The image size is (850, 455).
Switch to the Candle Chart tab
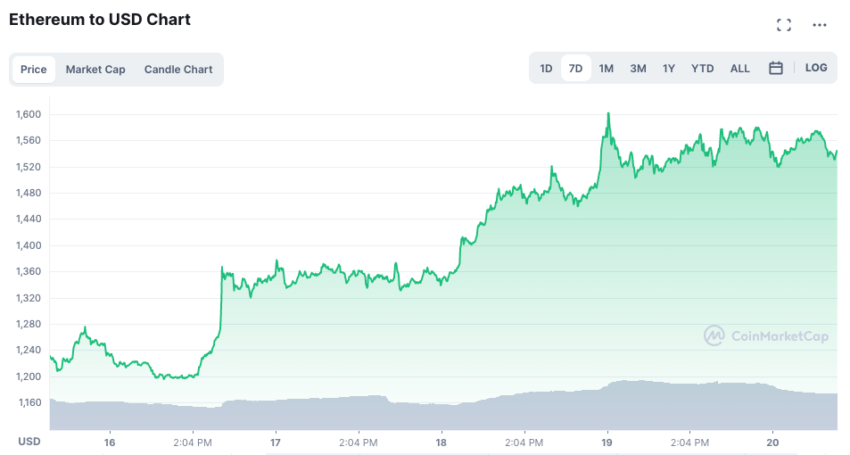pyautogui.click(x=178, y=69)
